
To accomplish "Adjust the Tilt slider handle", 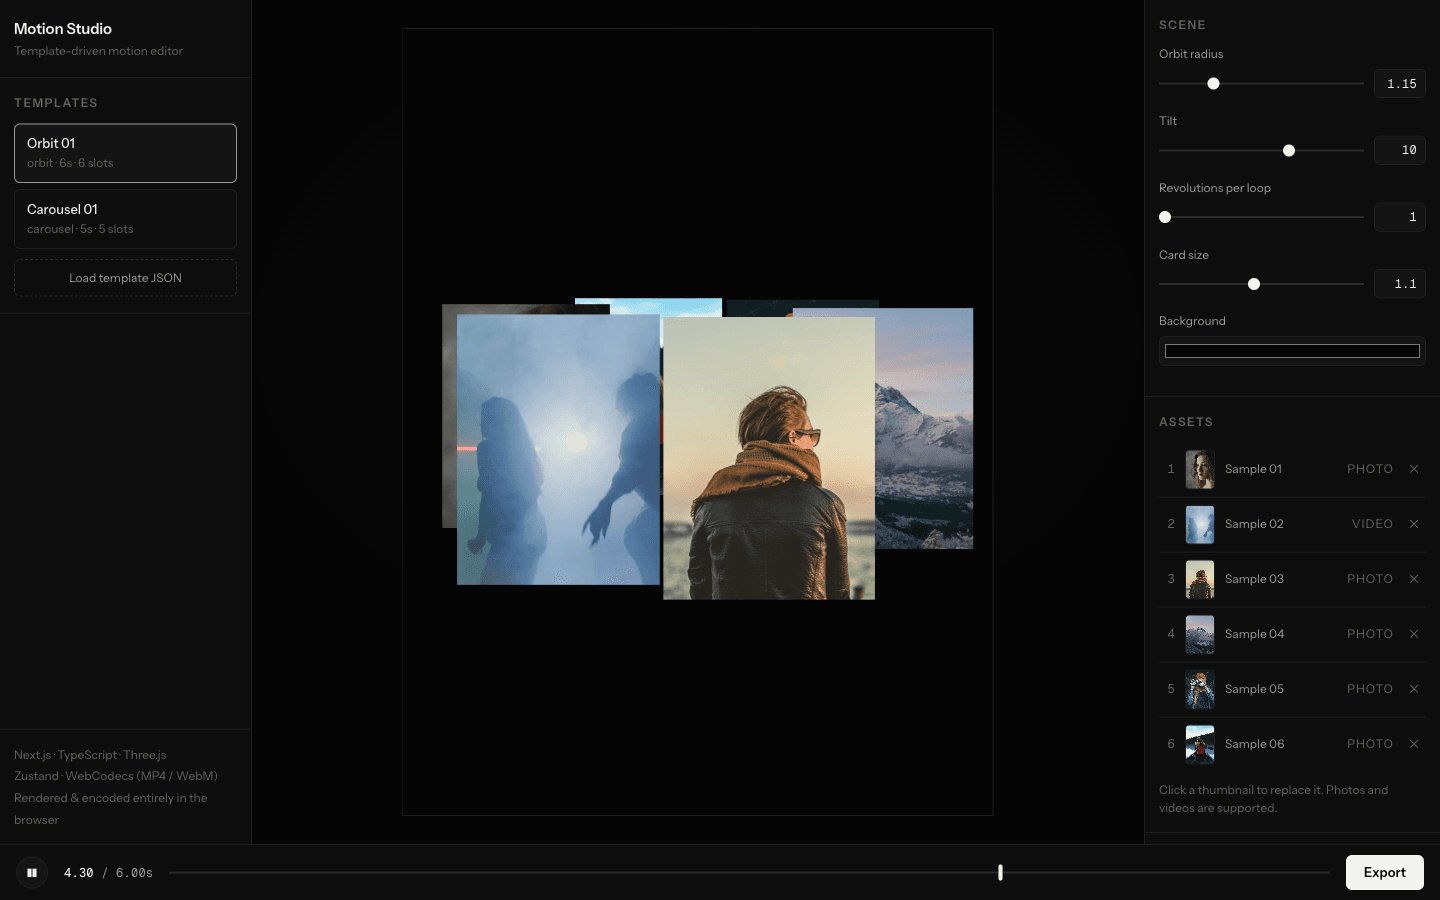I will [1289, 151].
